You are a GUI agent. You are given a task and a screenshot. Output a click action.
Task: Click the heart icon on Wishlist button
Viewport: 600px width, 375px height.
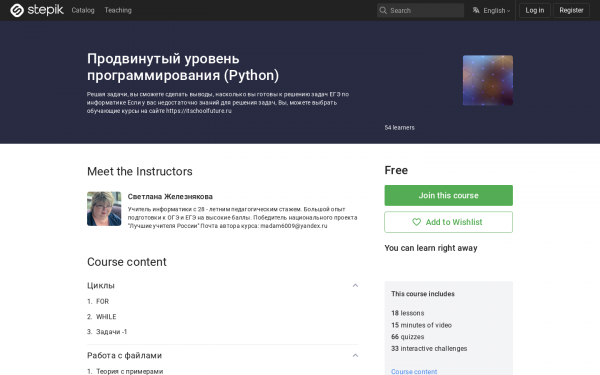pyautogui.click(x=416, y=222)
